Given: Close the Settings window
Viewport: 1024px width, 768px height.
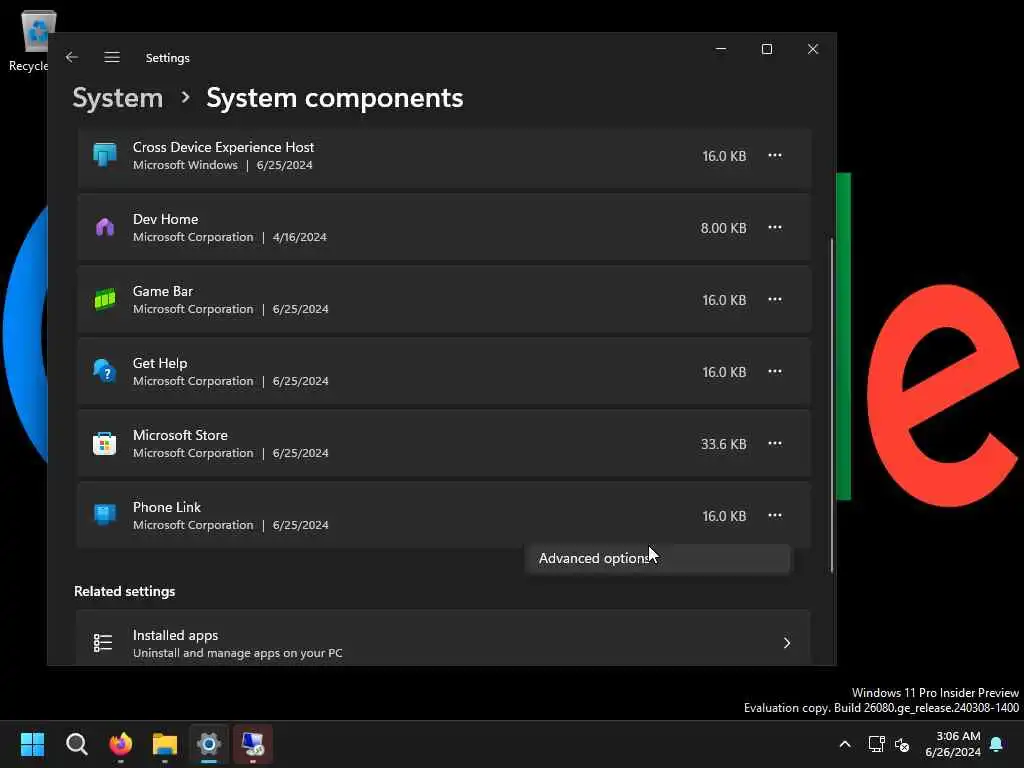Looking at the screenshot, I should point(812,49).
